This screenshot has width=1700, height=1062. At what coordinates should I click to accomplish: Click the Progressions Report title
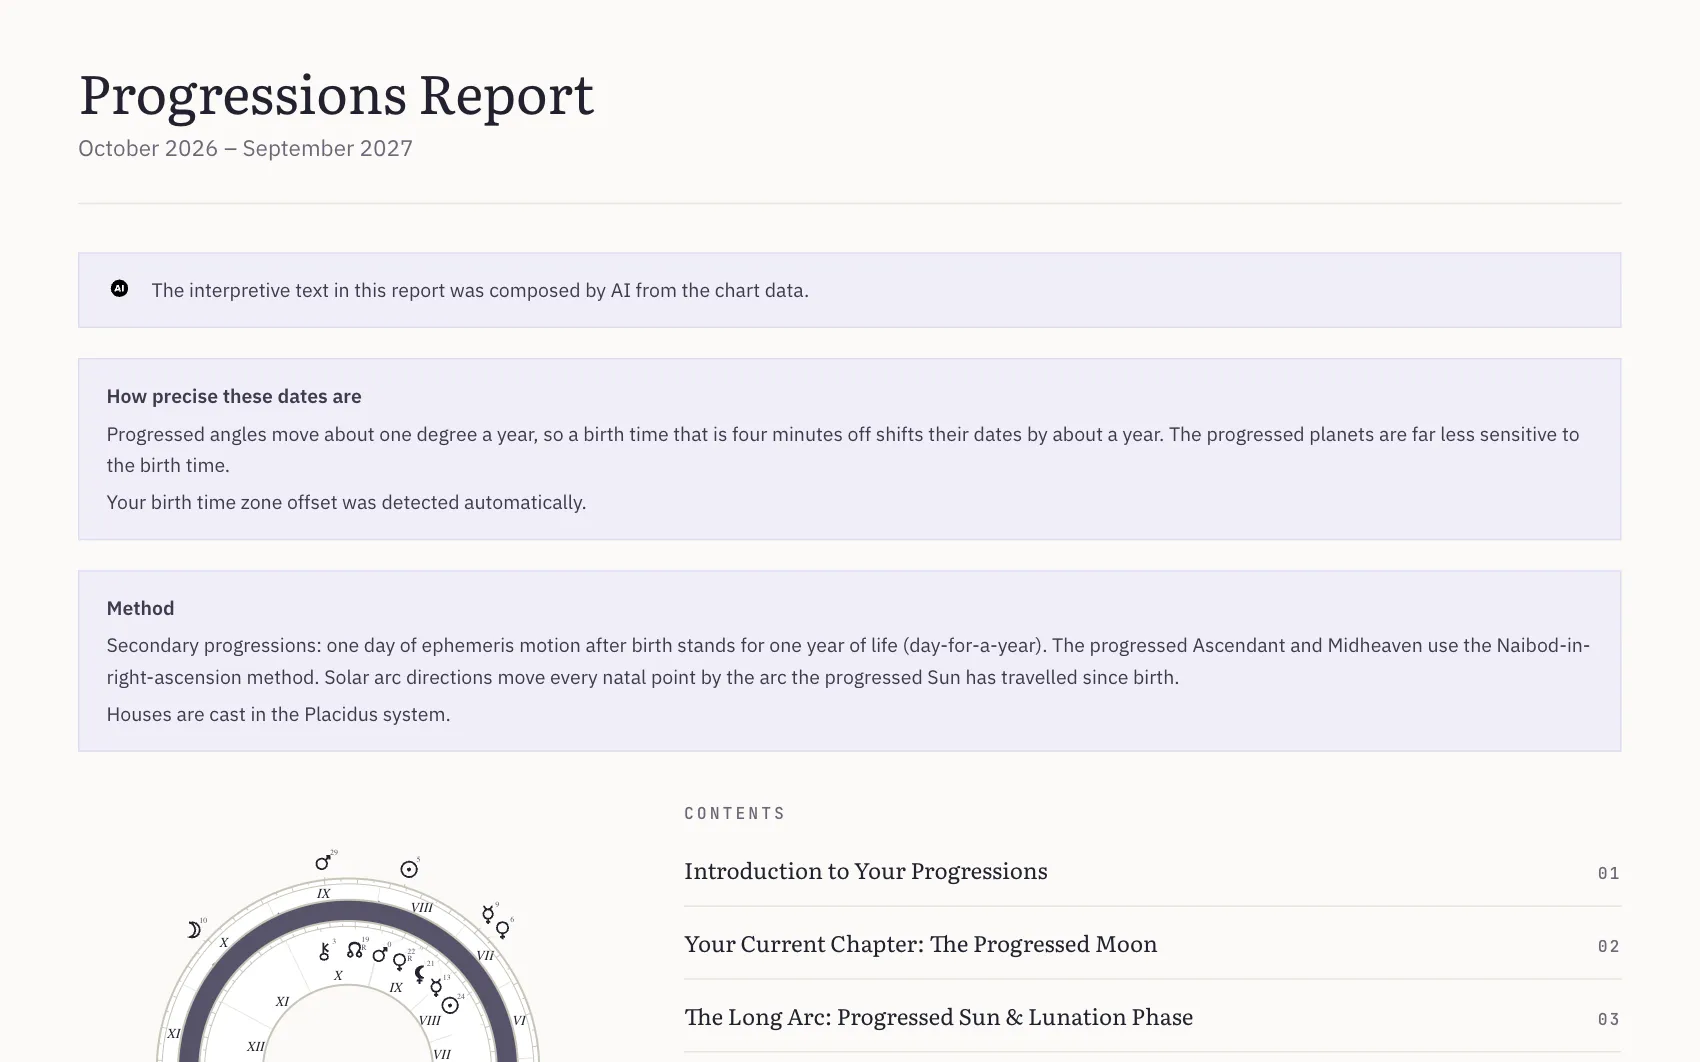pos(336,95)
